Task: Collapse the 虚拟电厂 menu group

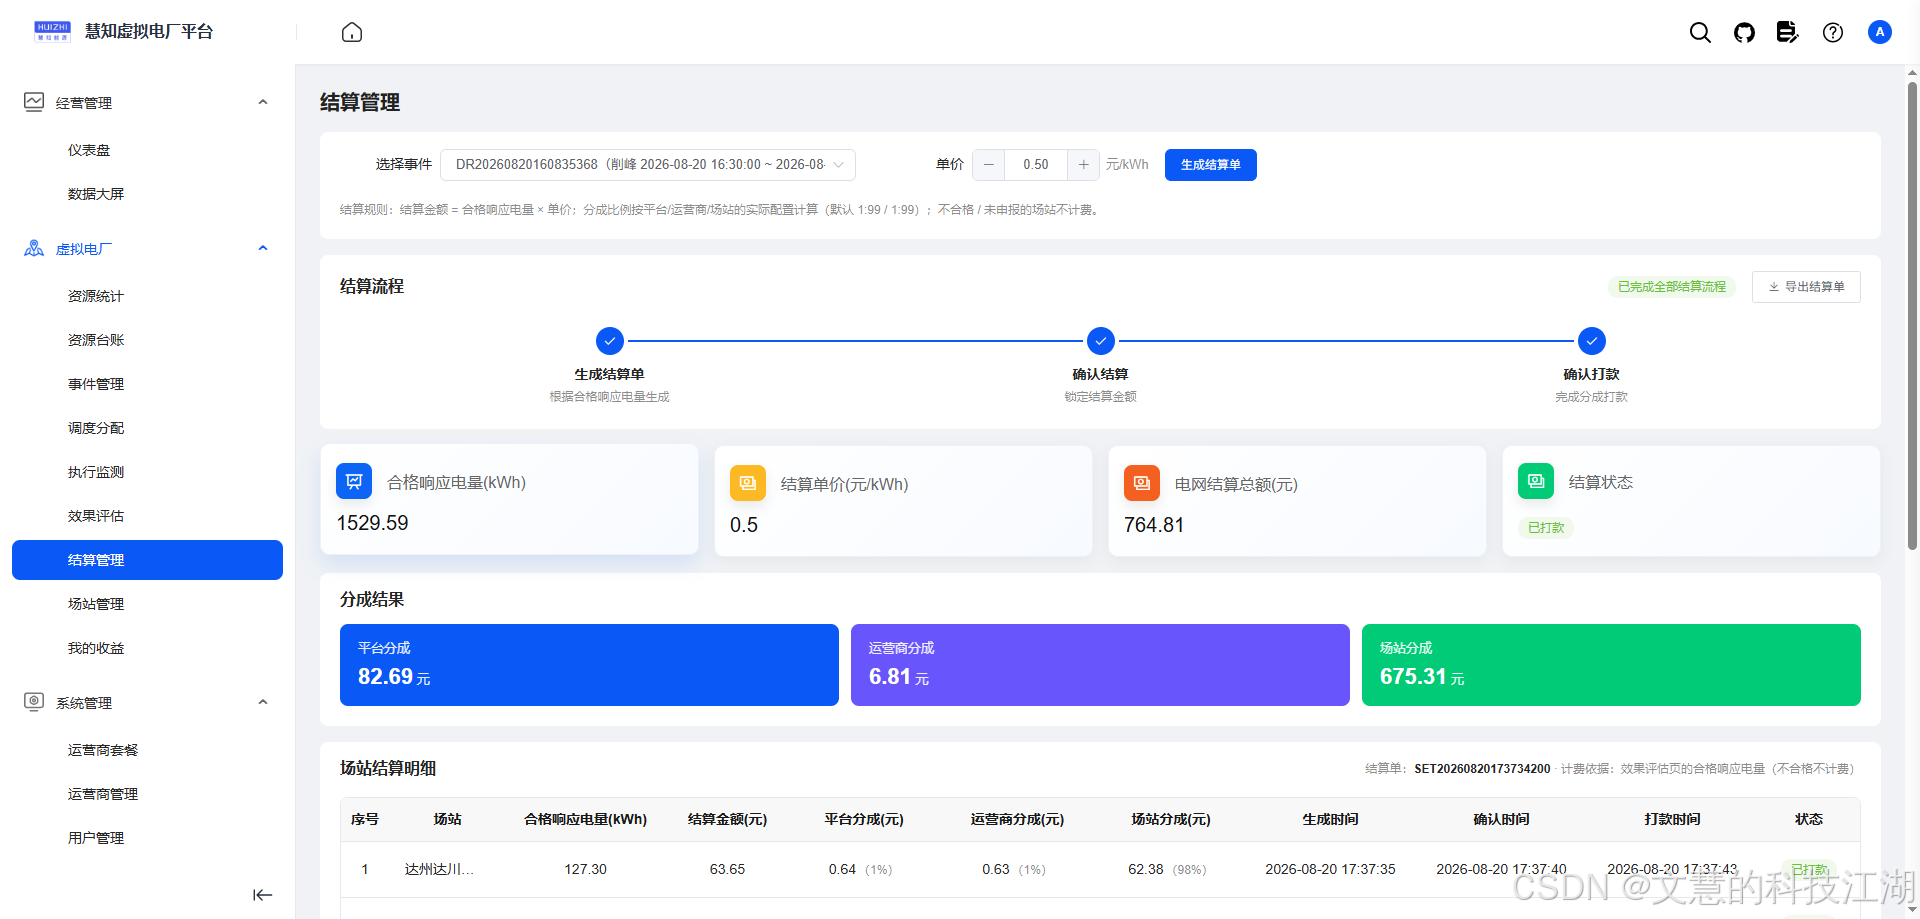Action: tap(263, 248)
